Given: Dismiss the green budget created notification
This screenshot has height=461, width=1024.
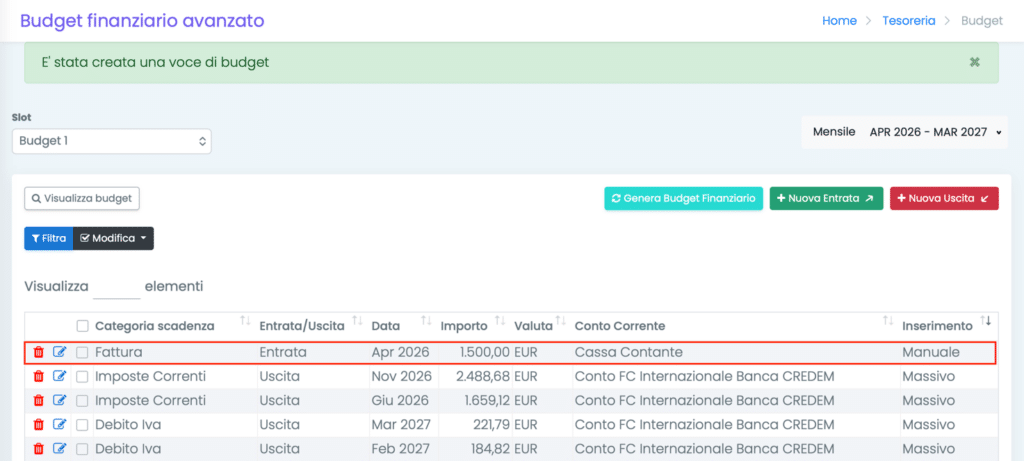Looking at the screenshot, I should pos(975,62).
